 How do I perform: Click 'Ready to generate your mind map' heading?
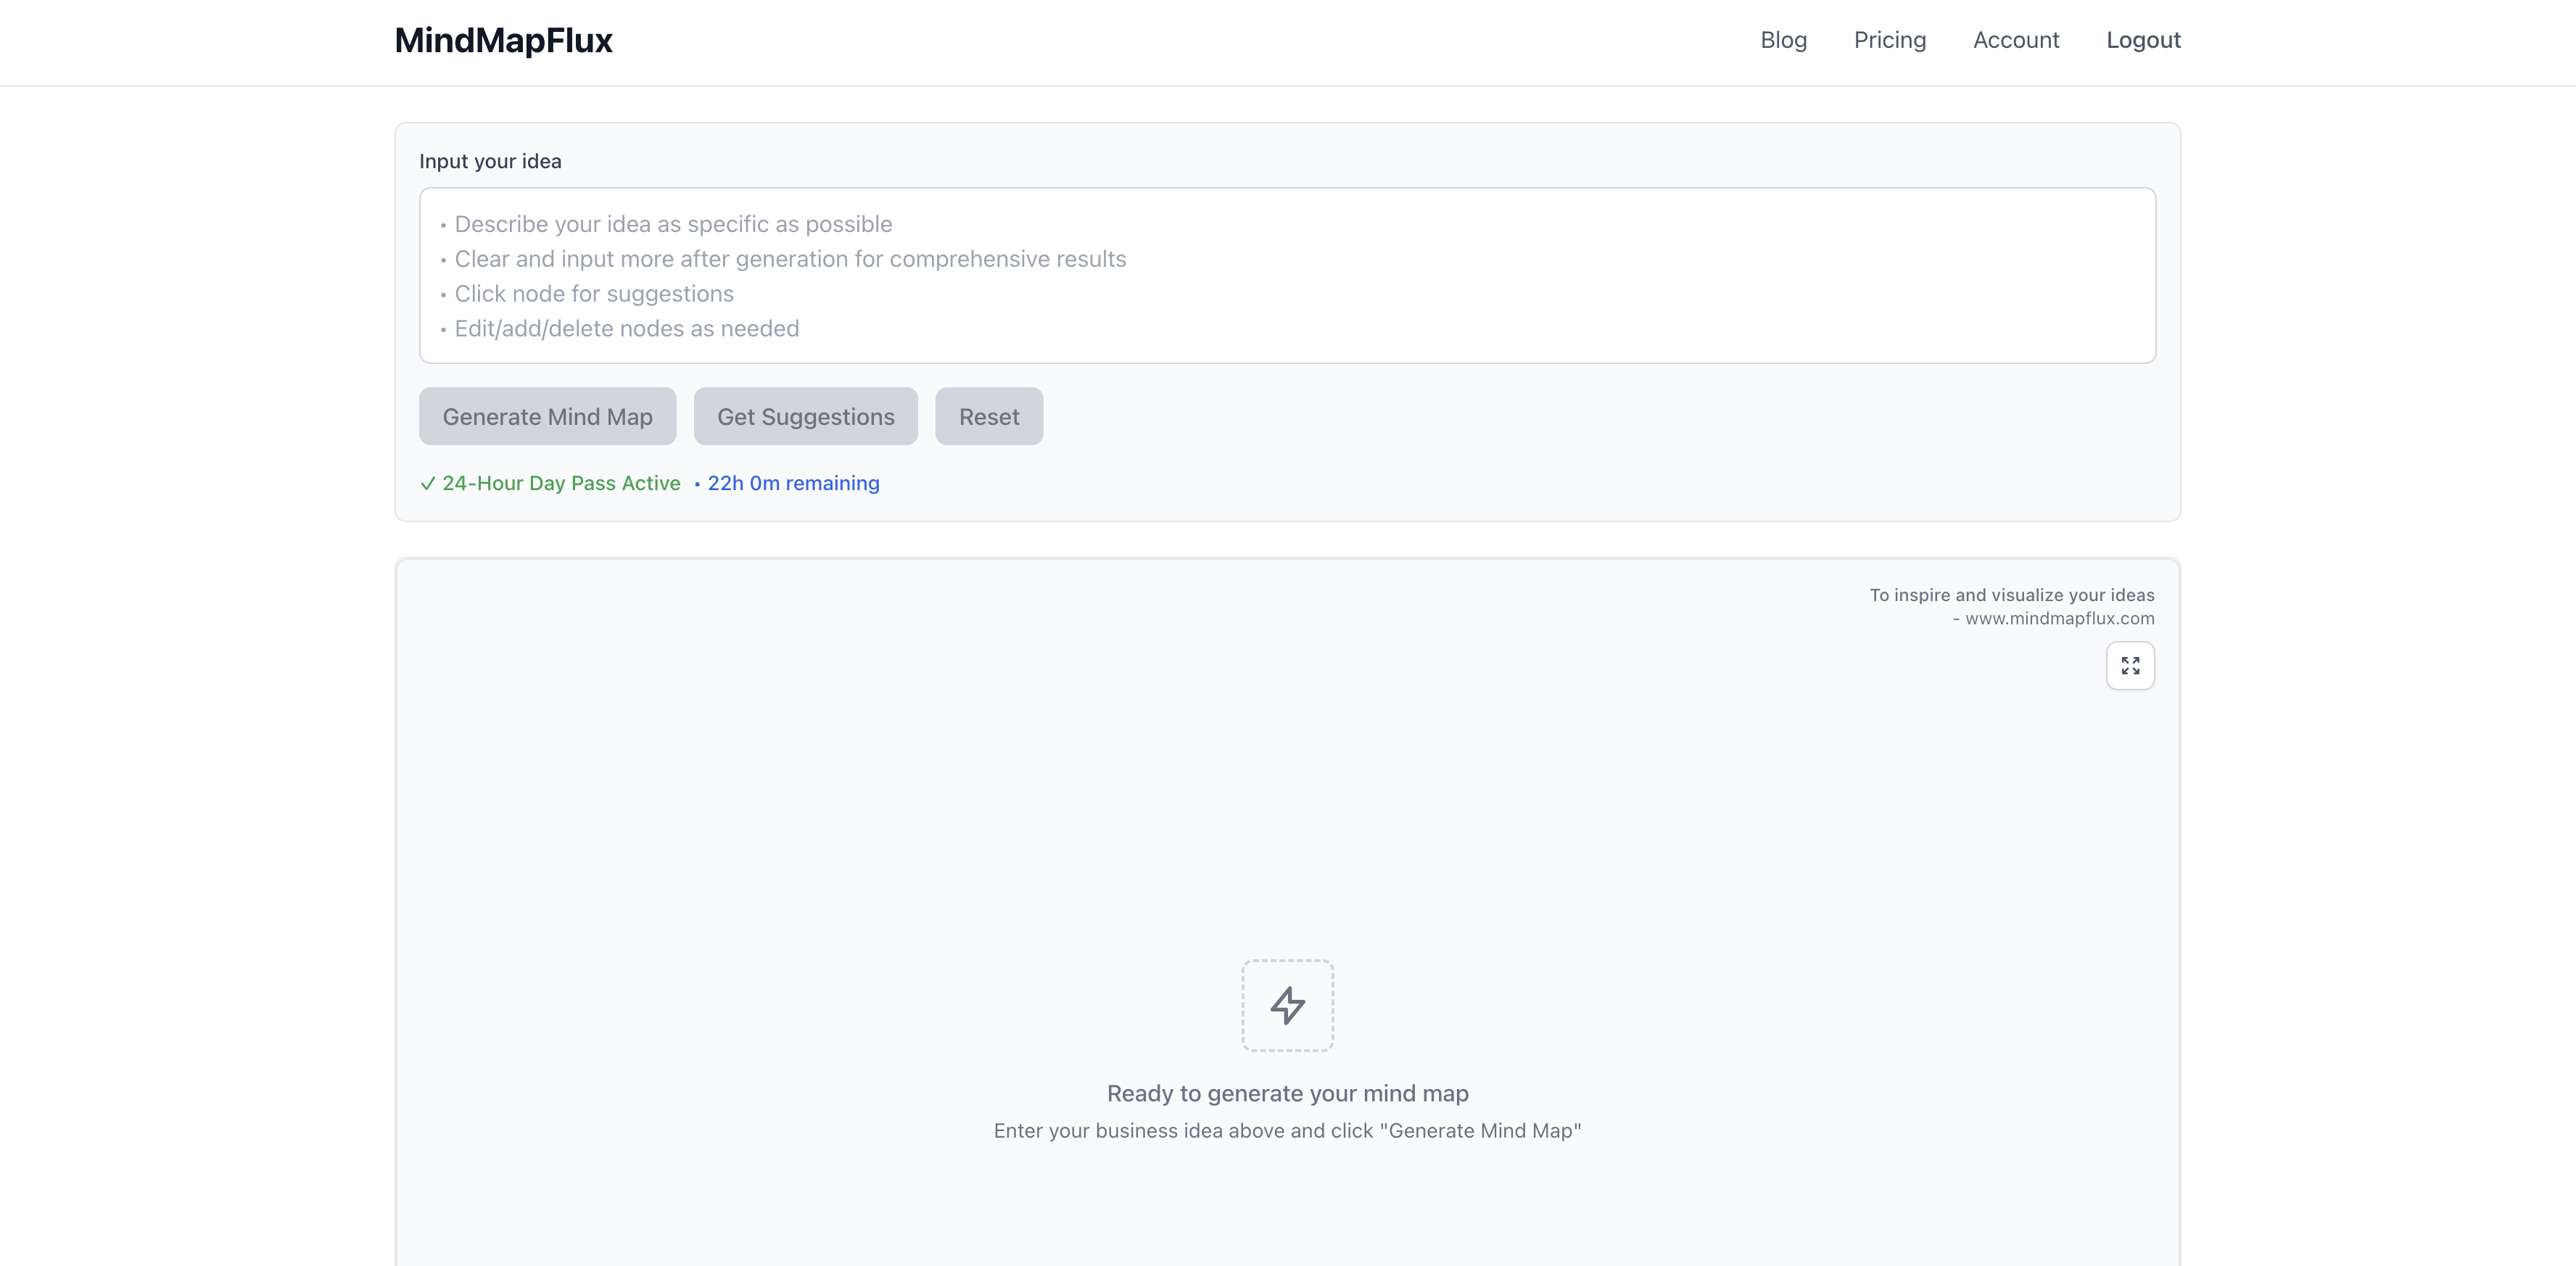[1288, 1093]
